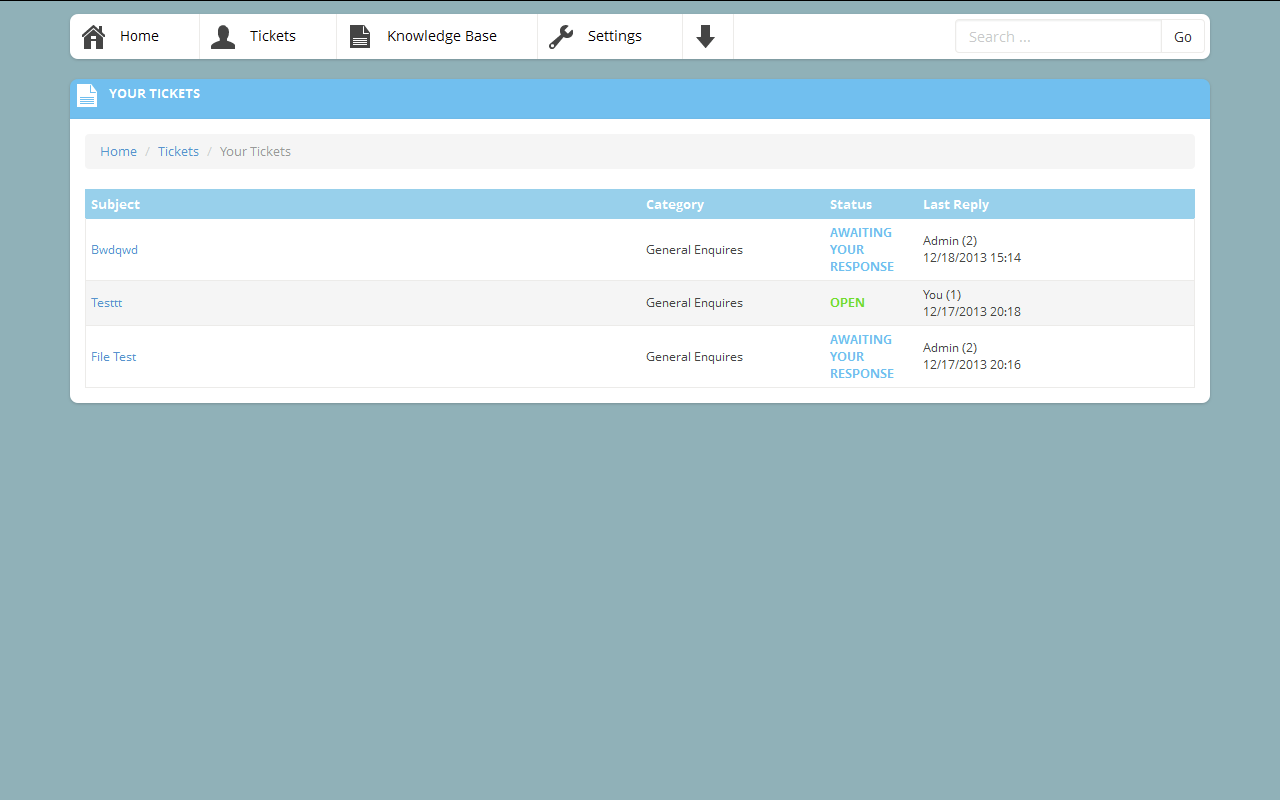Click inside the Search input field
Image resolution: width=1280 pixels, height=800 pixels.
coord(1058,36)
